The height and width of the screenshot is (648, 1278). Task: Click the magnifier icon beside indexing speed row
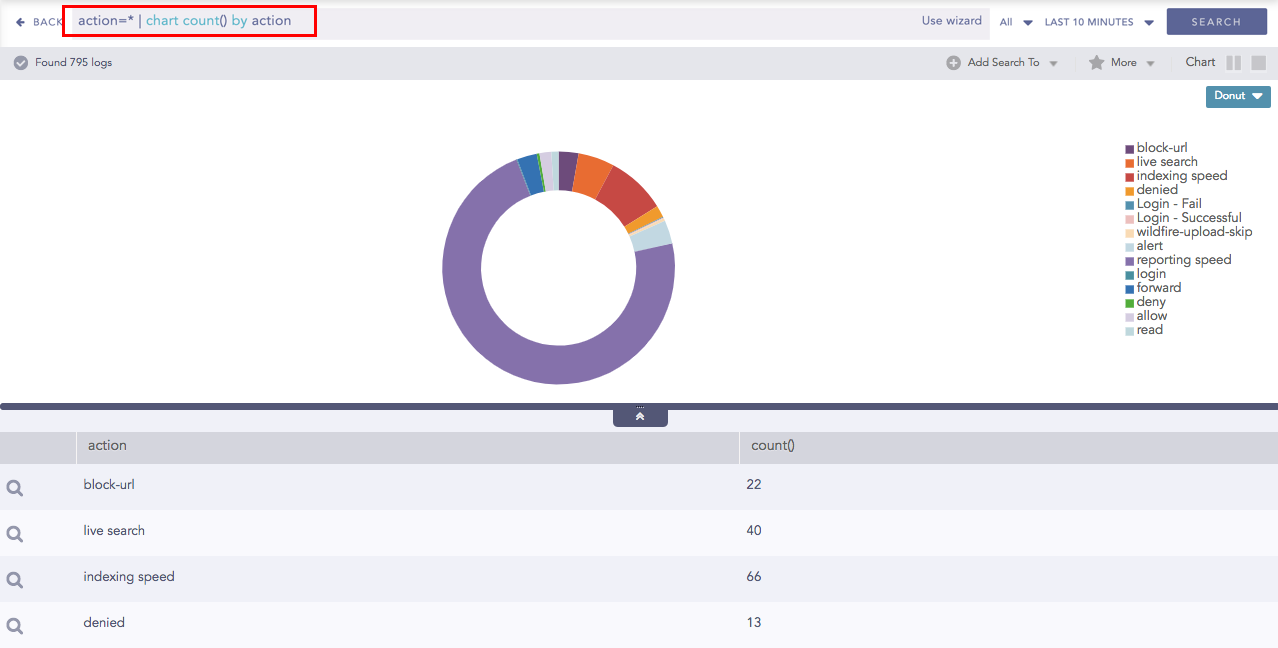point(14,580)
